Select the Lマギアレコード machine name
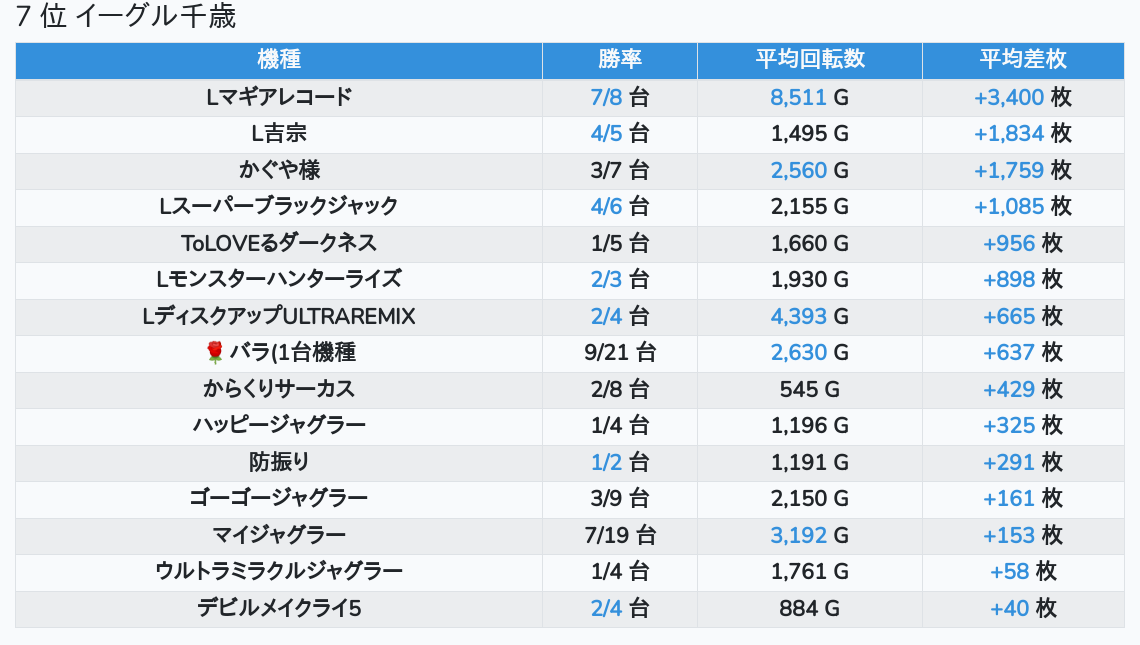 click(x=279, y=97)
